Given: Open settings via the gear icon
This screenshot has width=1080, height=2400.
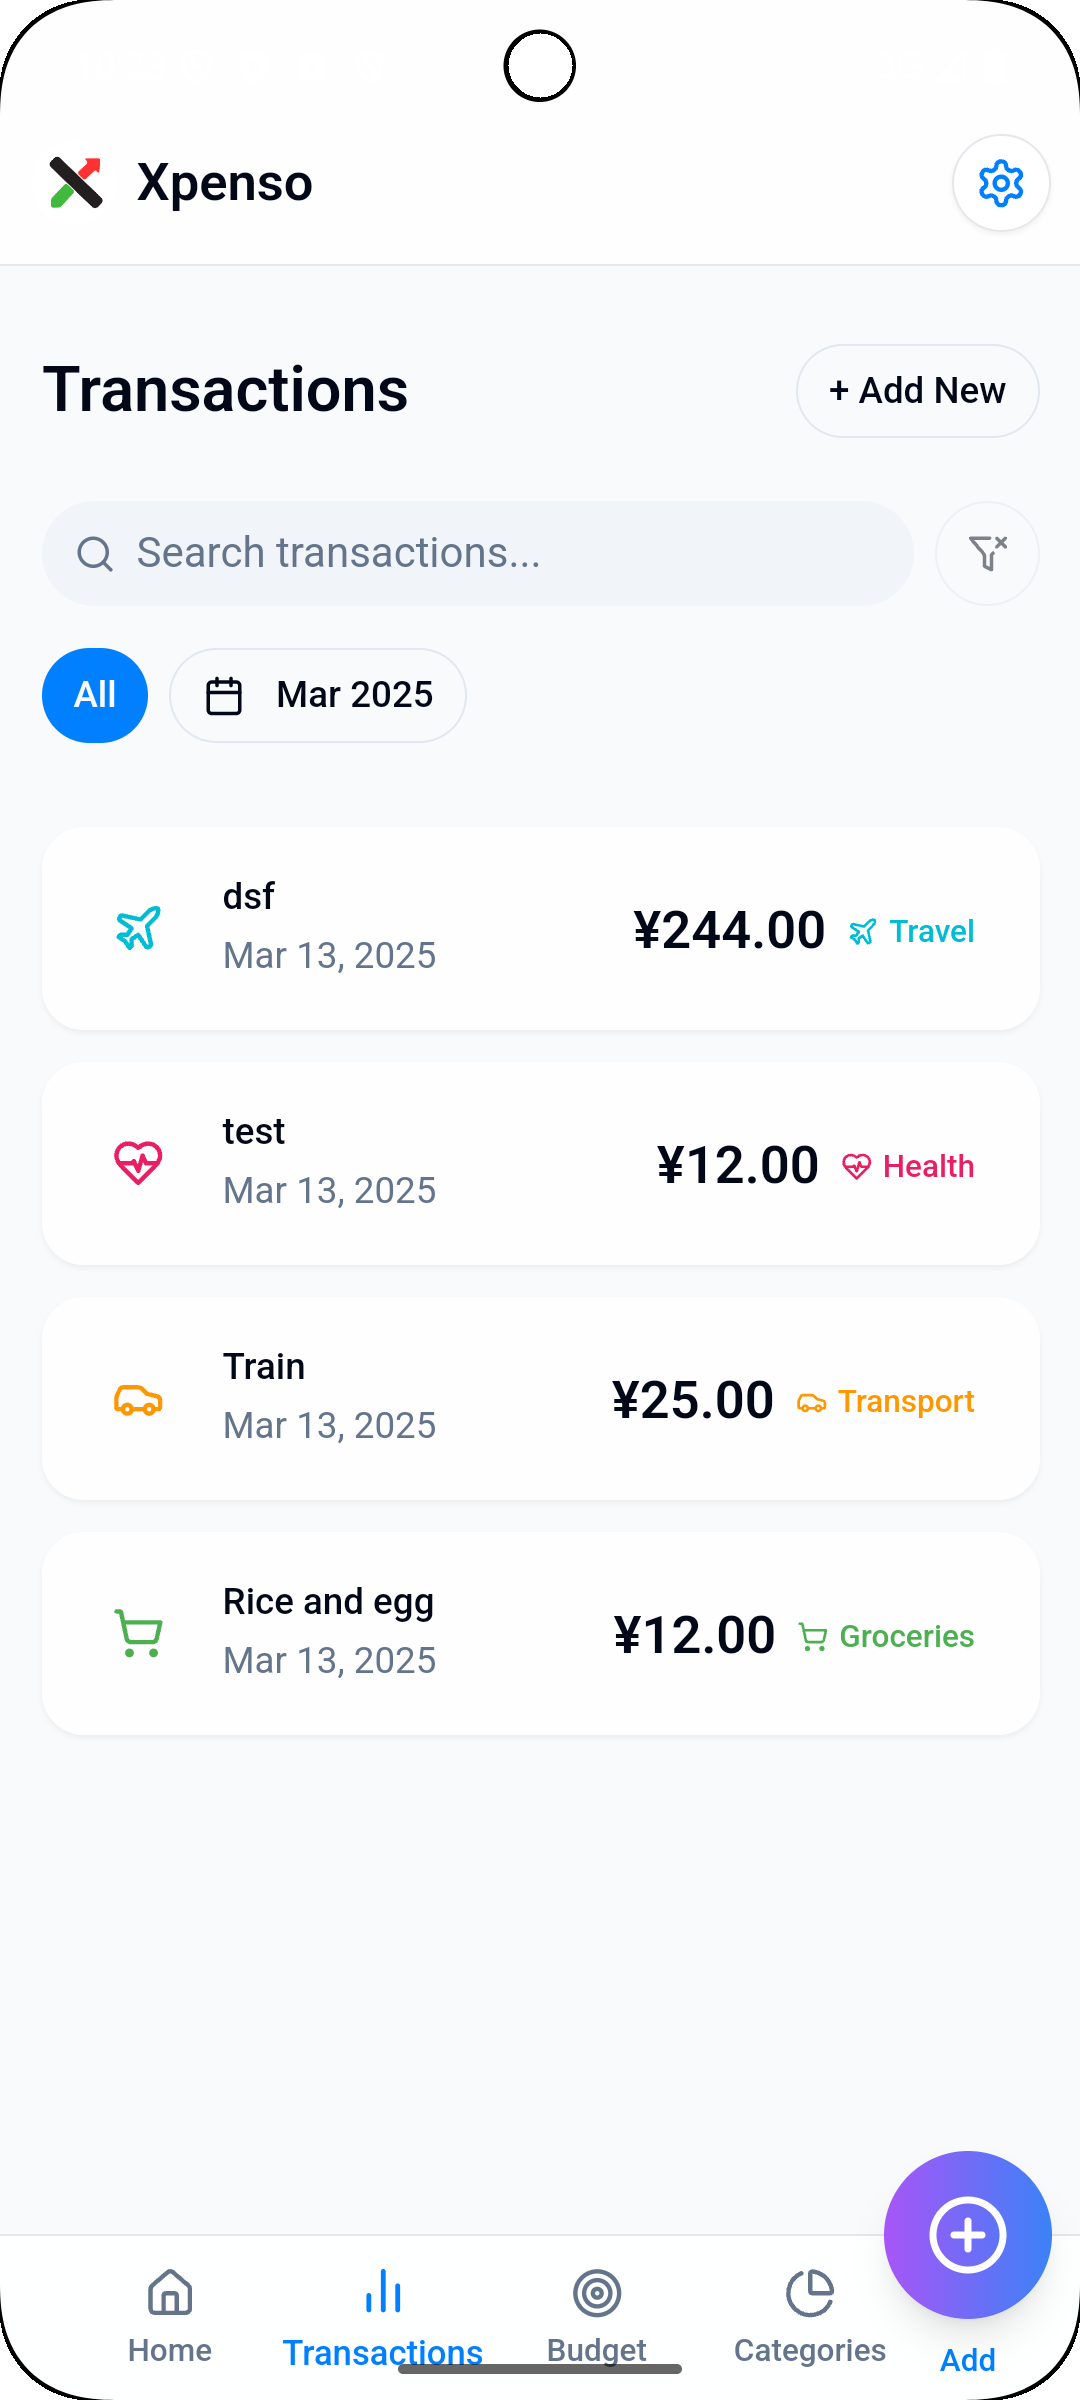Looking at the screenshot, I should pyautogui.click(x=1001, y=183).
